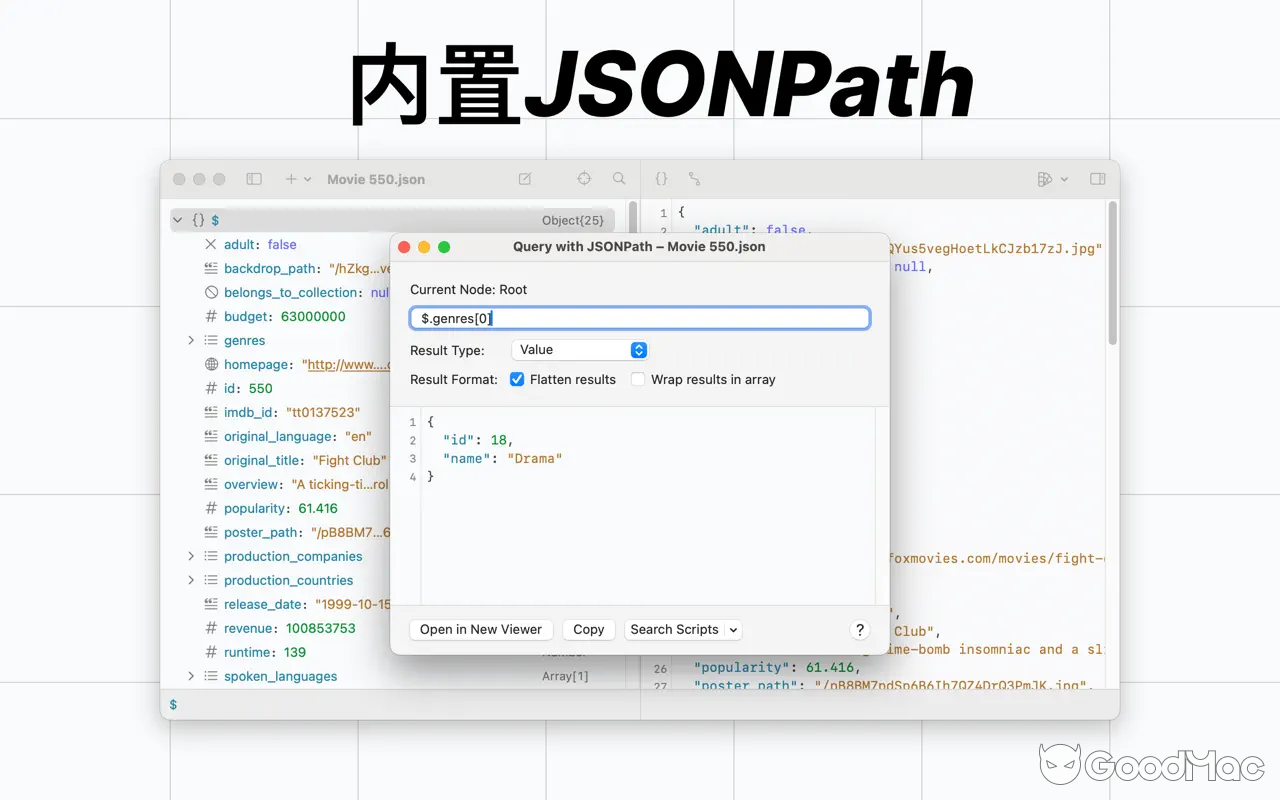Open search with the magnifier icon
Image resolution: width=1280 pixels, height=800 pixels.
coord(619,178)
